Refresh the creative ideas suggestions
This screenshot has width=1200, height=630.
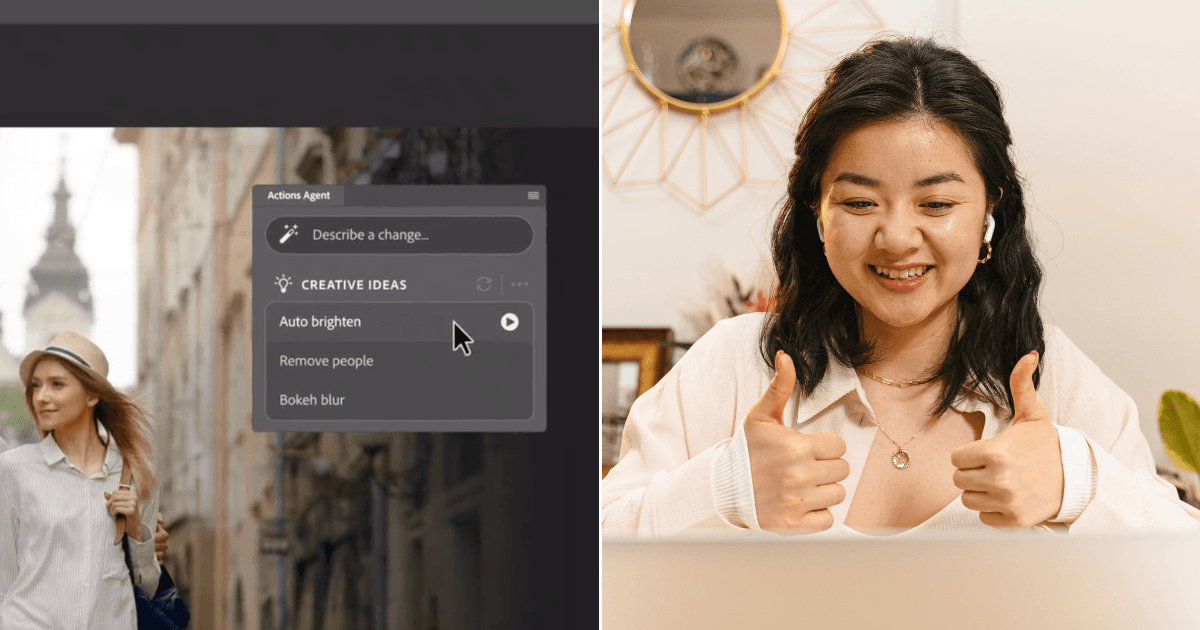(x=484, y=284)
